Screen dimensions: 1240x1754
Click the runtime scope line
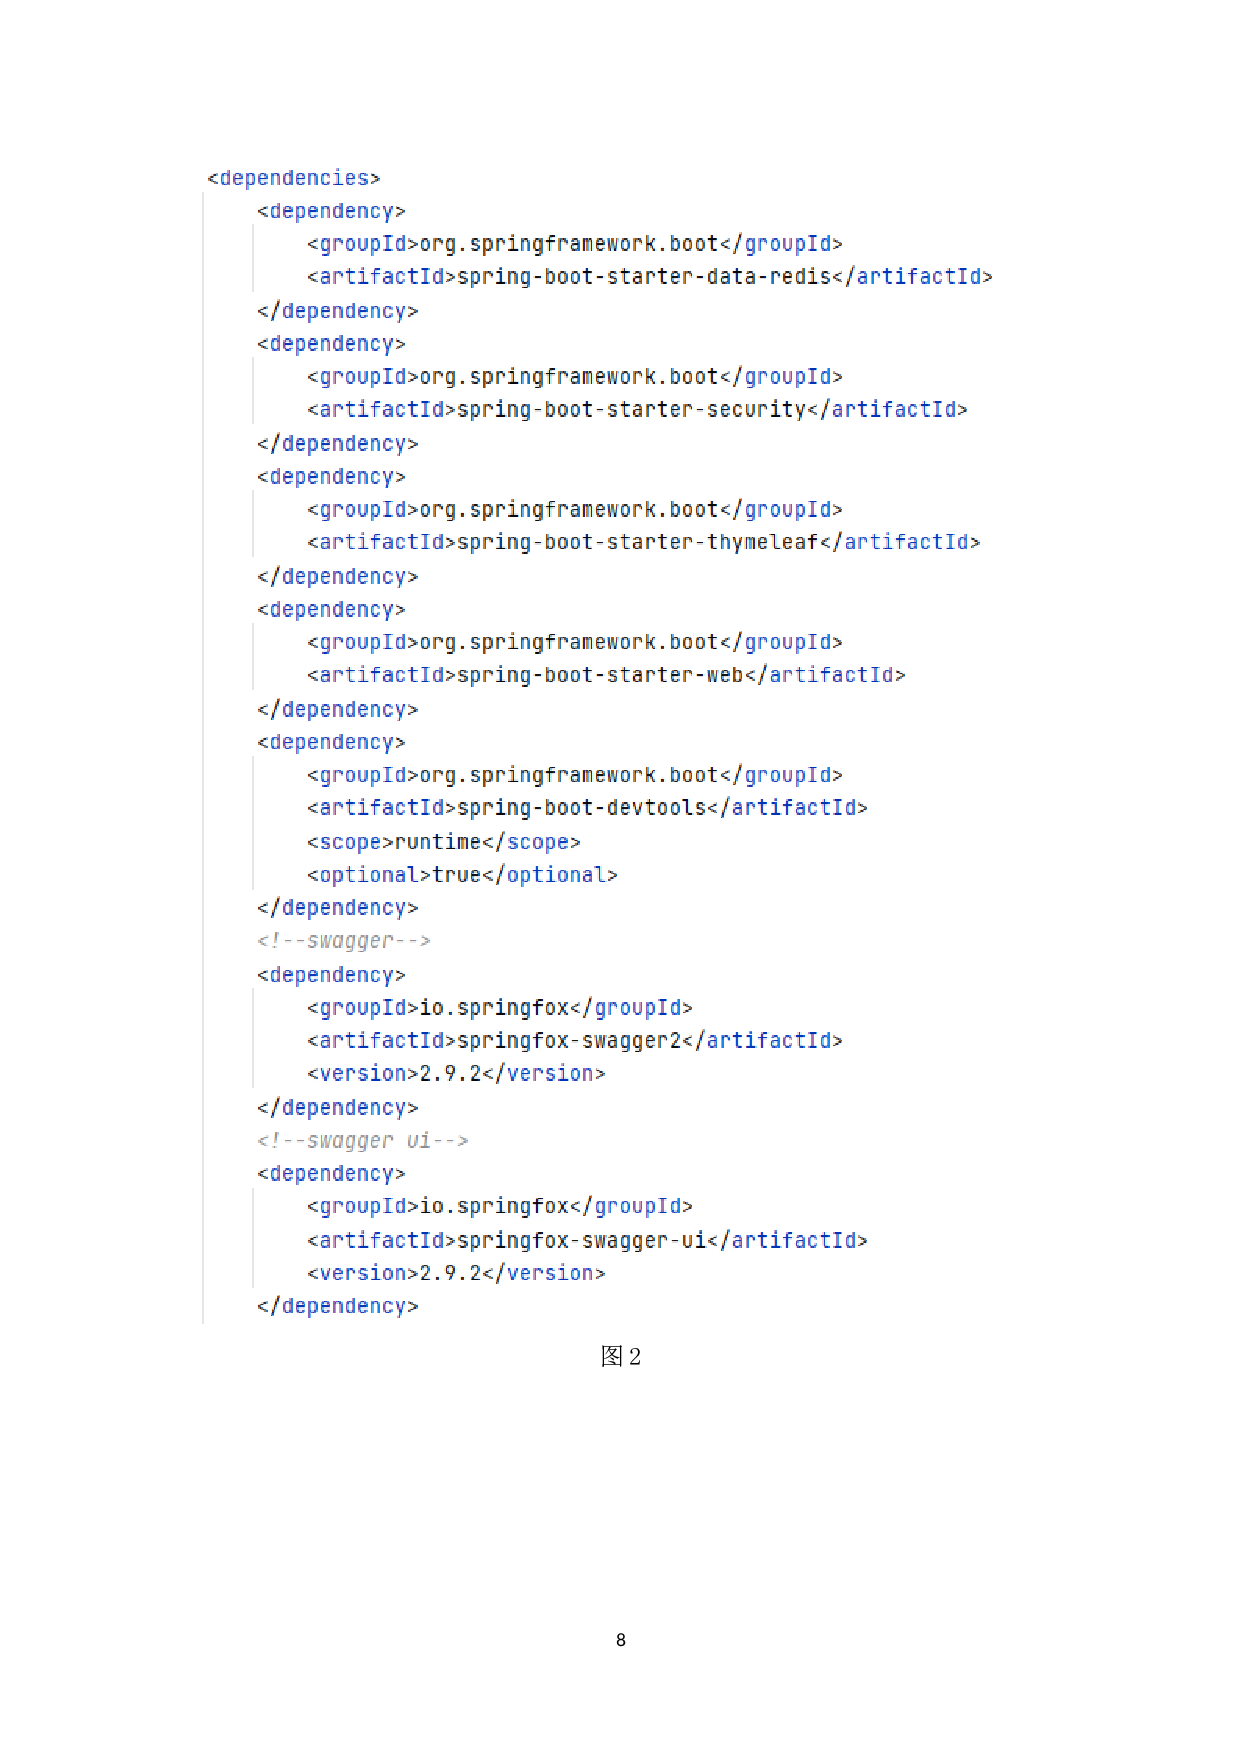coord(444,842)
